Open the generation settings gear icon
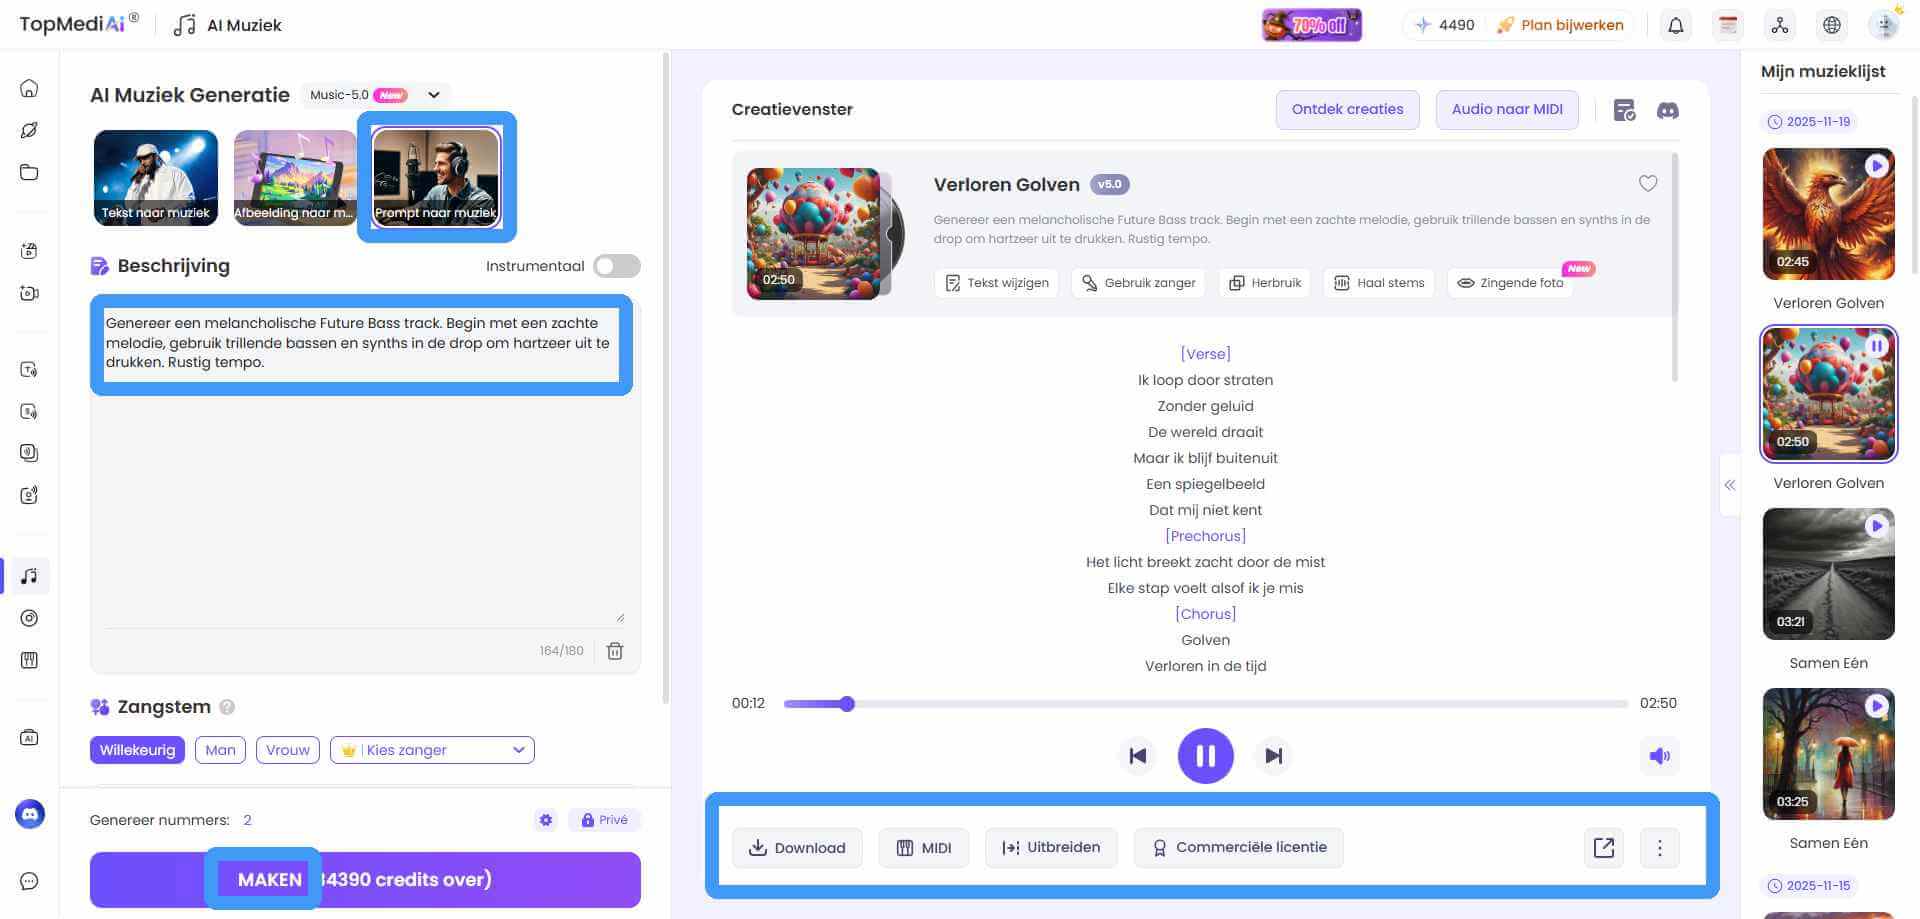1920x919 pixels. 545,819
